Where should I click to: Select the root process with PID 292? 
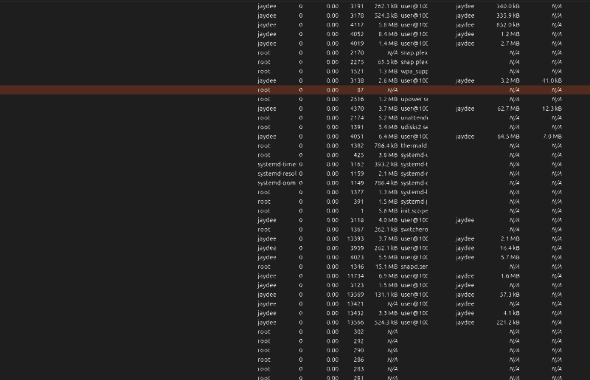click(x=295, y=341)
